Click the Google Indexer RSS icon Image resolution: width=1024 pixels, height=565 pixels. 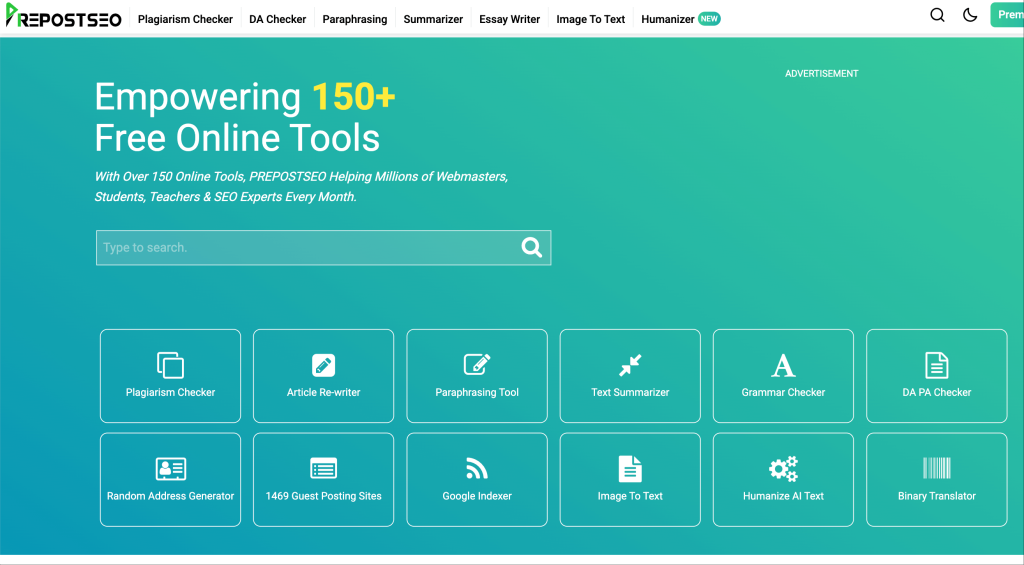pos(477,468)
